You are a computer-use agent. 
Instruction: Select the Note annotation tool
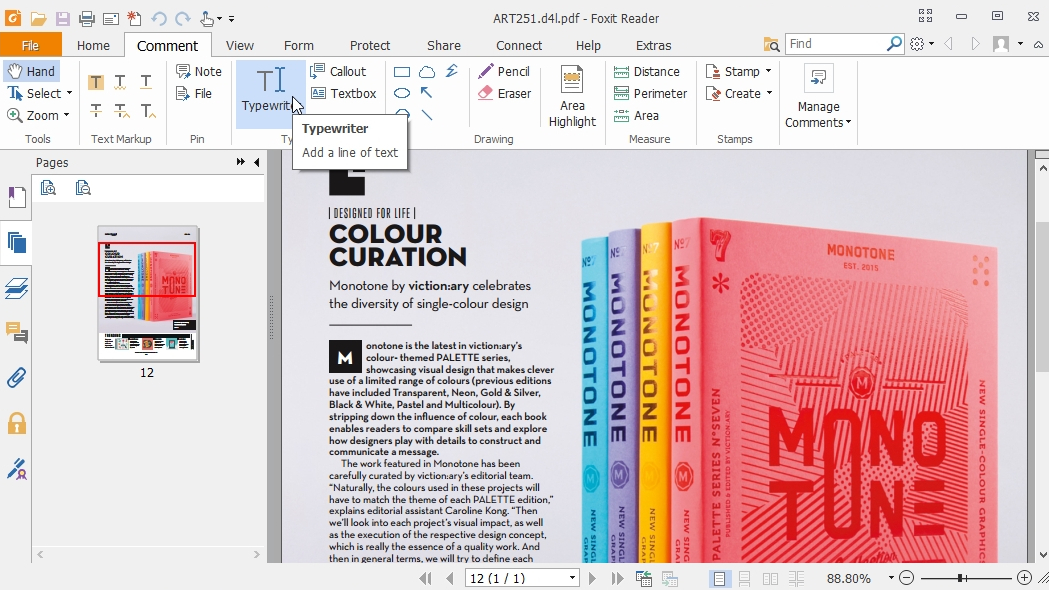tap(199, 71)
